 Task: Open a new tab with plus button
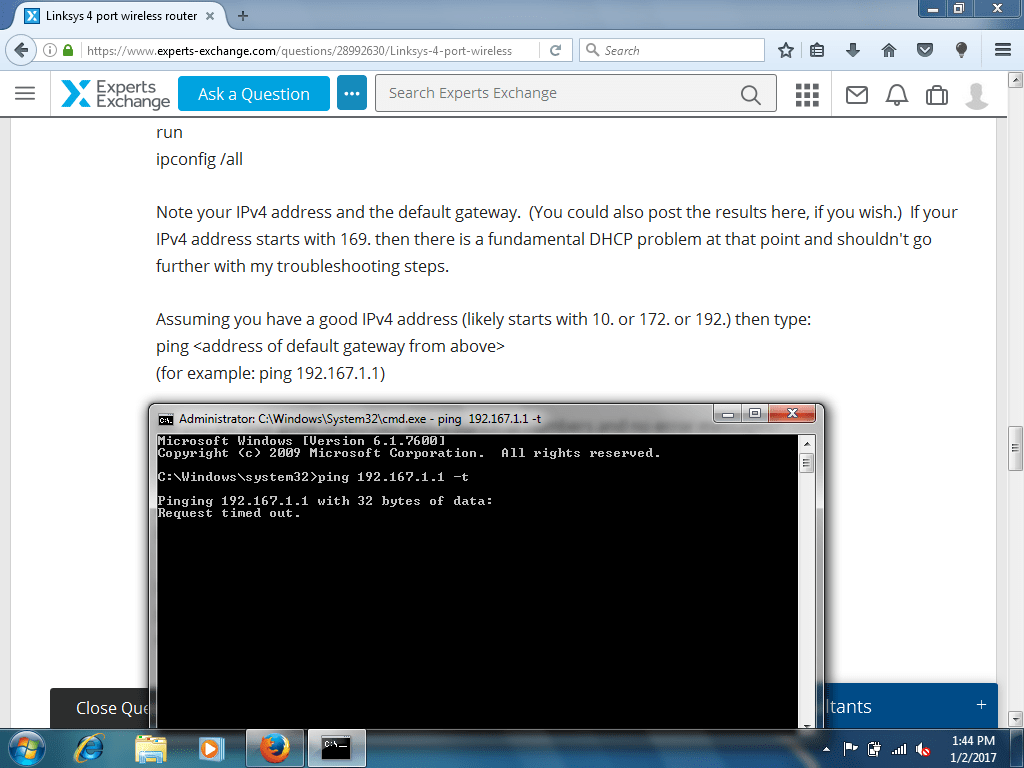(x=243, y=16)
